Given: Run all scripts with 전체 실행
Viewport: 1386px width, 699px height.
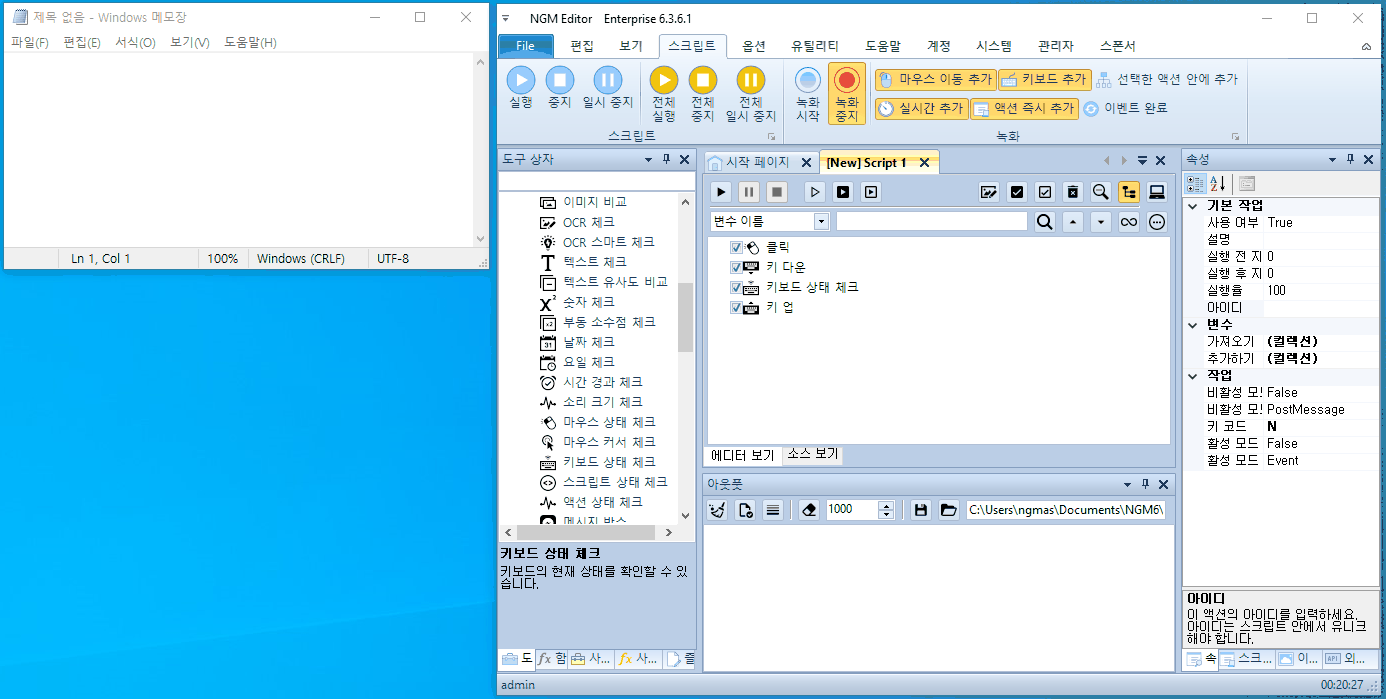Looking at the screenshot, I should point(664,94).
